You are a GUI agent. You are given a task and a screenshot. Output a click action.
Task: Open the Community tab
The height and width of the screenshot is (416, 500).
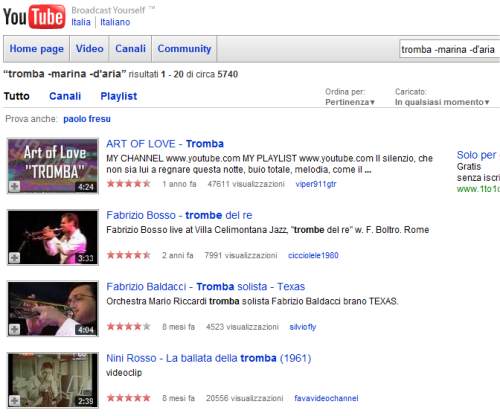click(184, 49)
